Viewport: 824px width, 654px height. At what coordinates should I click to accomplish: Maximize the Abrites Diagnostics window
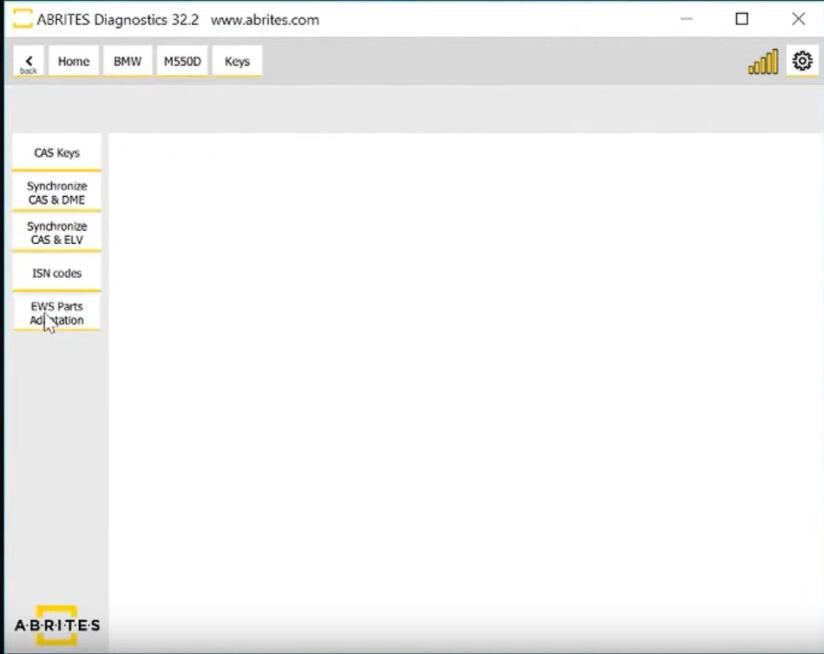click(741, 19)
